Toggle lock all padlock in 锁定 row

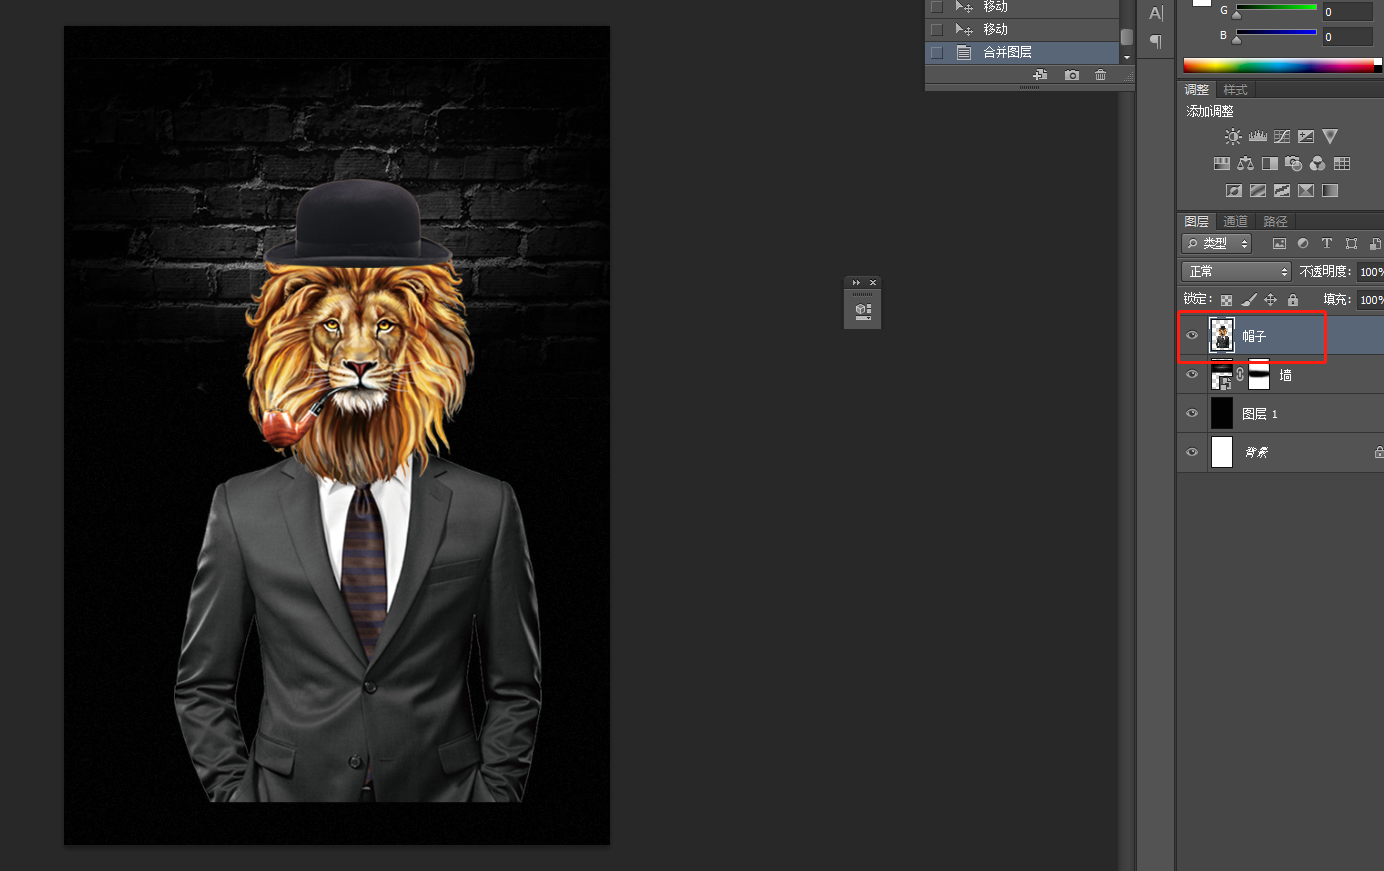(x=1293, y=300)
